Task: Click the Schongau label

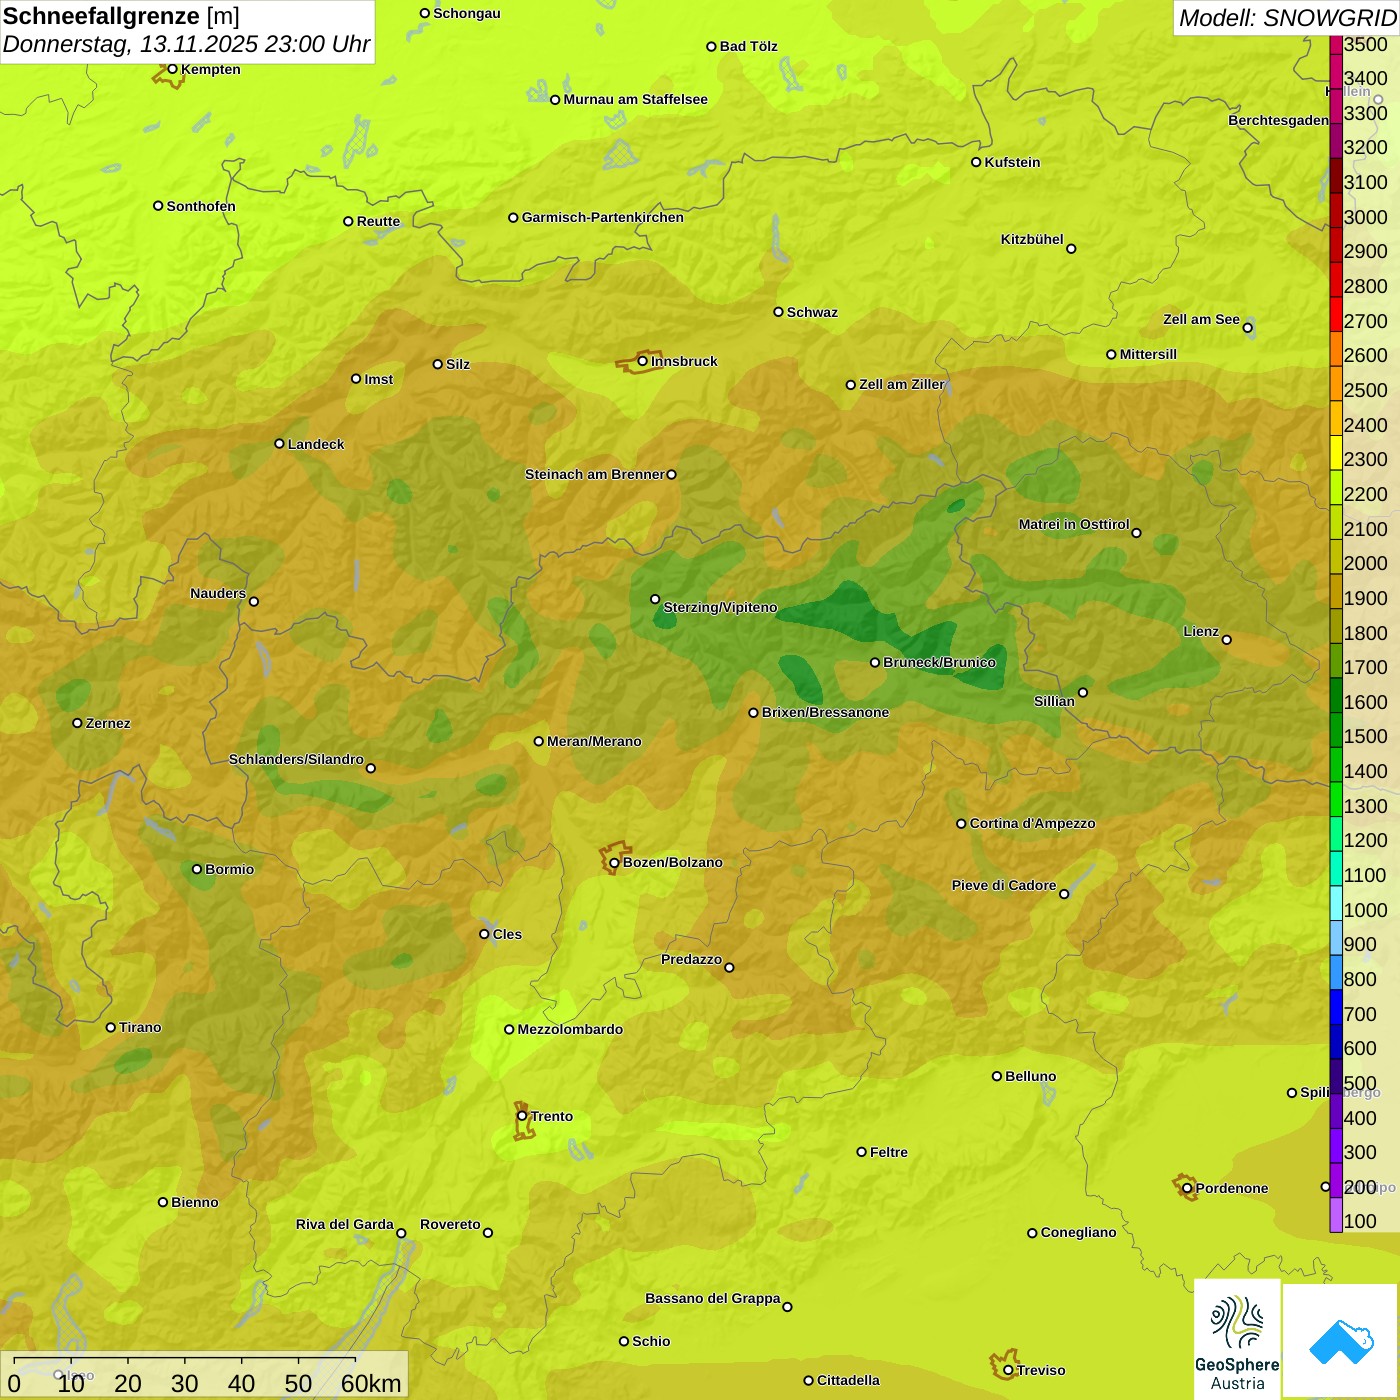Action: (467, 13)
